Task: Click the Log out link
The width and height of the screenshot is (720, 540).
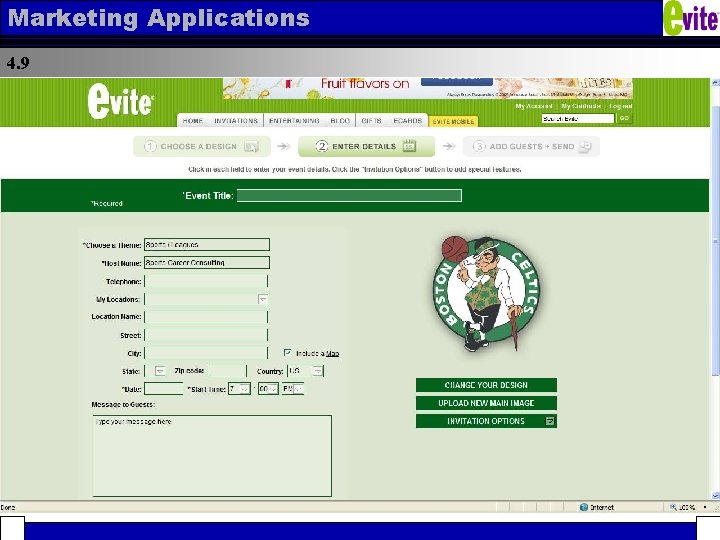Action: [621, 106]
